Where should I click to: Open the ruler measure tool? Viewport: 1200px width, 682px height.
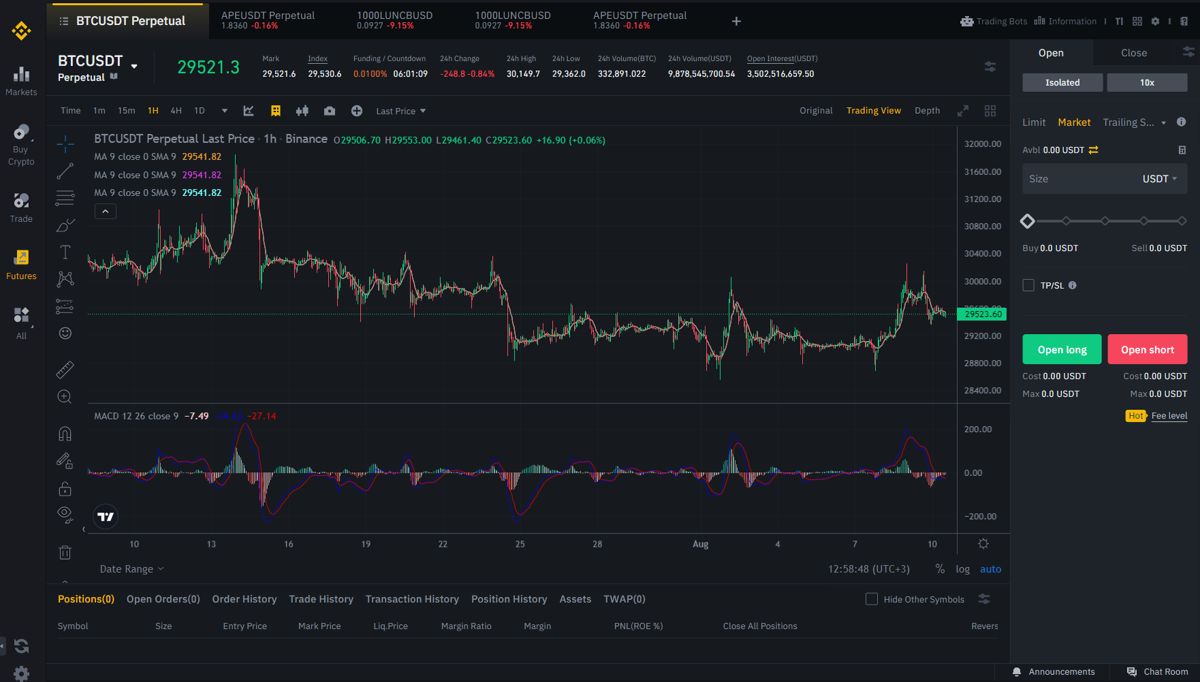coord(65,370)
